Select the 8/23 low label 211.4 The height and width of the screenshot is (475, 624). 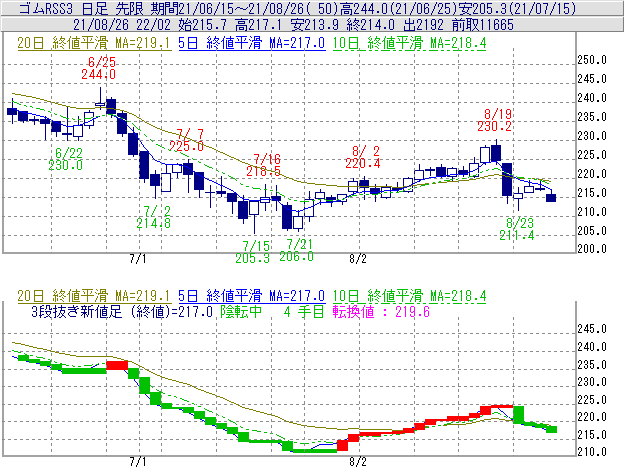[x=517, y=229]
